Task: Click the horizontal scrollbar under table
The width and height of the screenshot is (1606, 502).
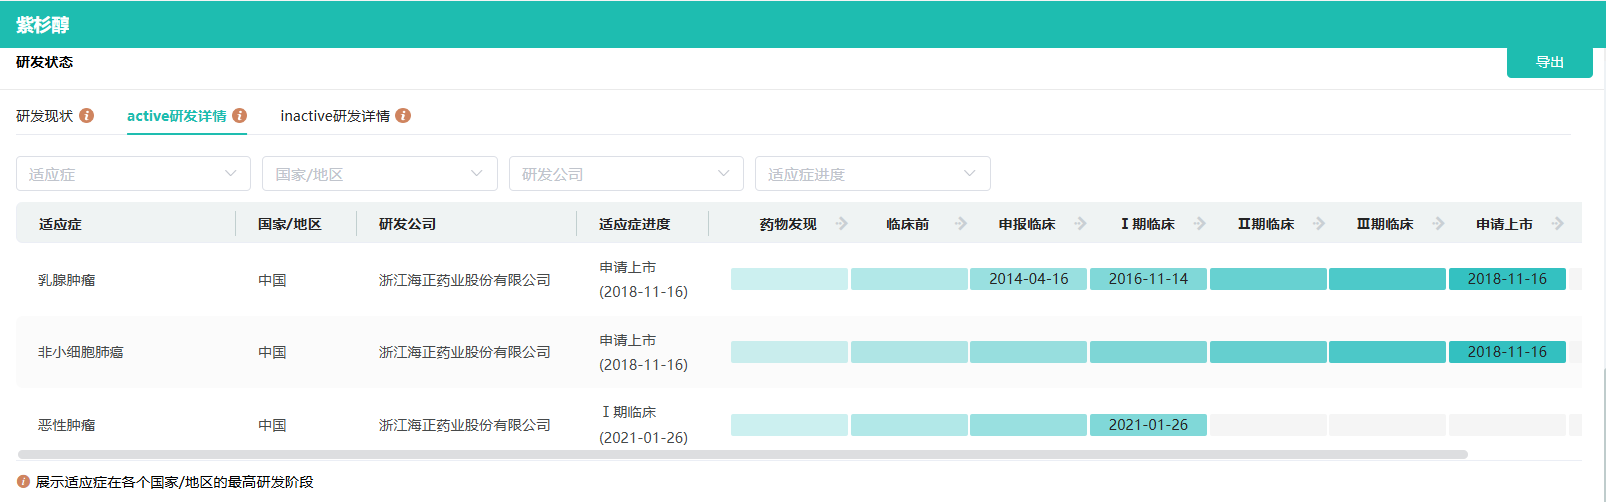Action: (742, 454)
